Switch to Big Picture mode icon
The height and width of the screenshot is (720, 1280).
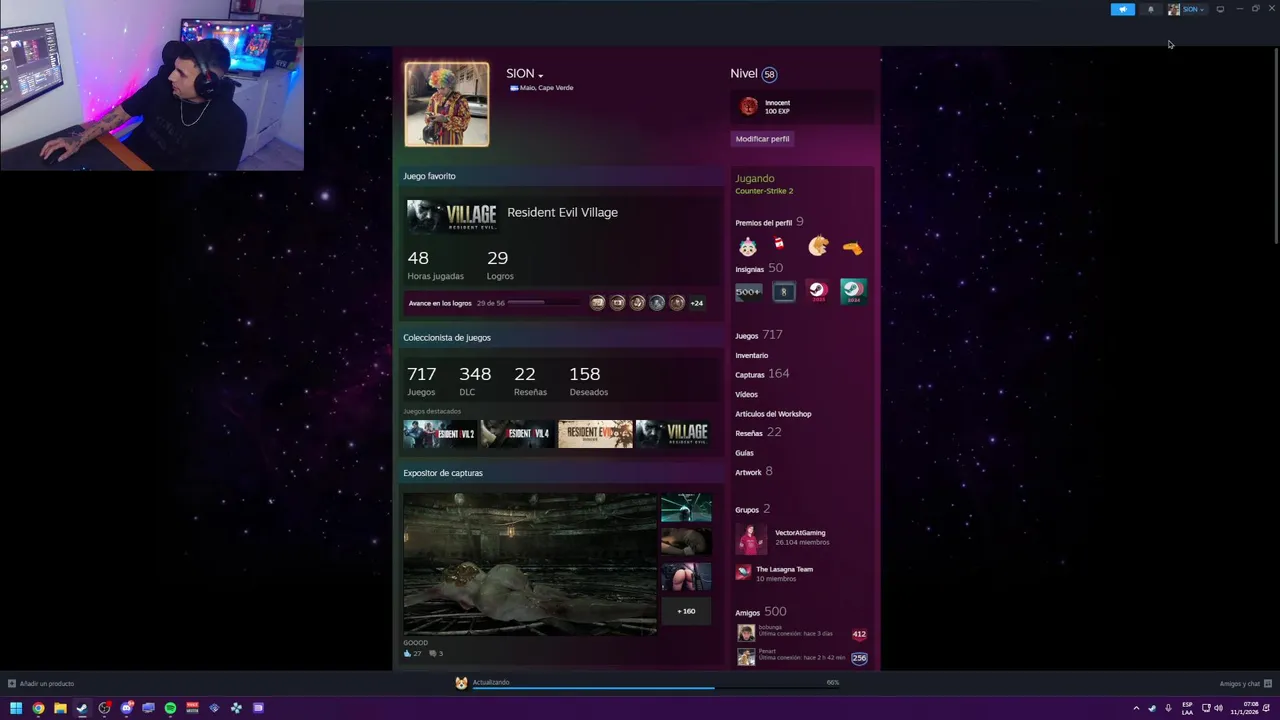(1220, 9)
